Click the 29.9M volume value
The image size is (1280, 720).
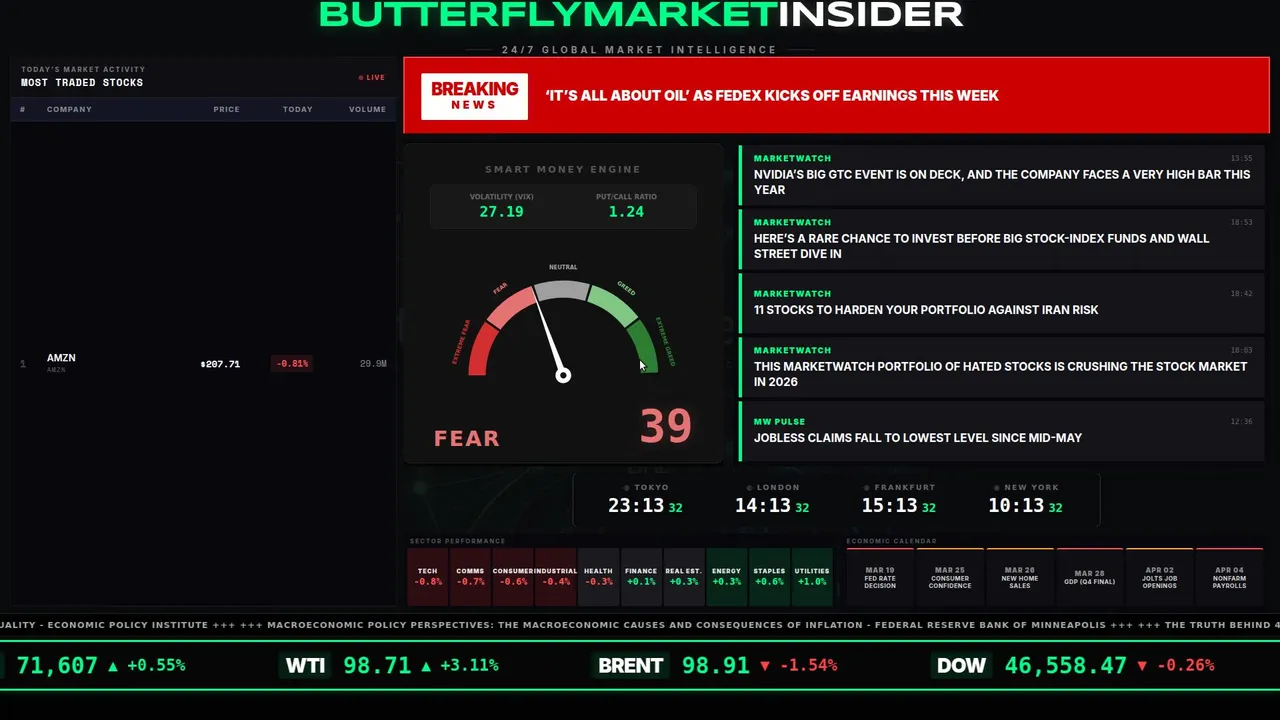pyautogui.click(x=373, y=364)
